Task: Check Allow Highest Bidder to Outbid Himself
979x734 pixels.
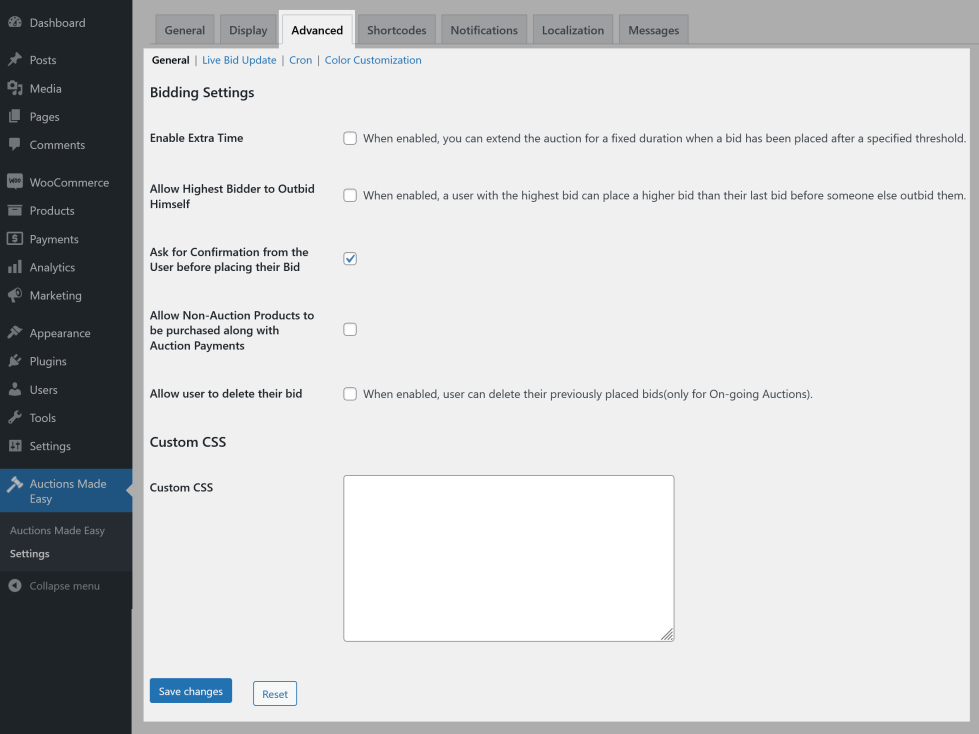Action: point(350,195)
